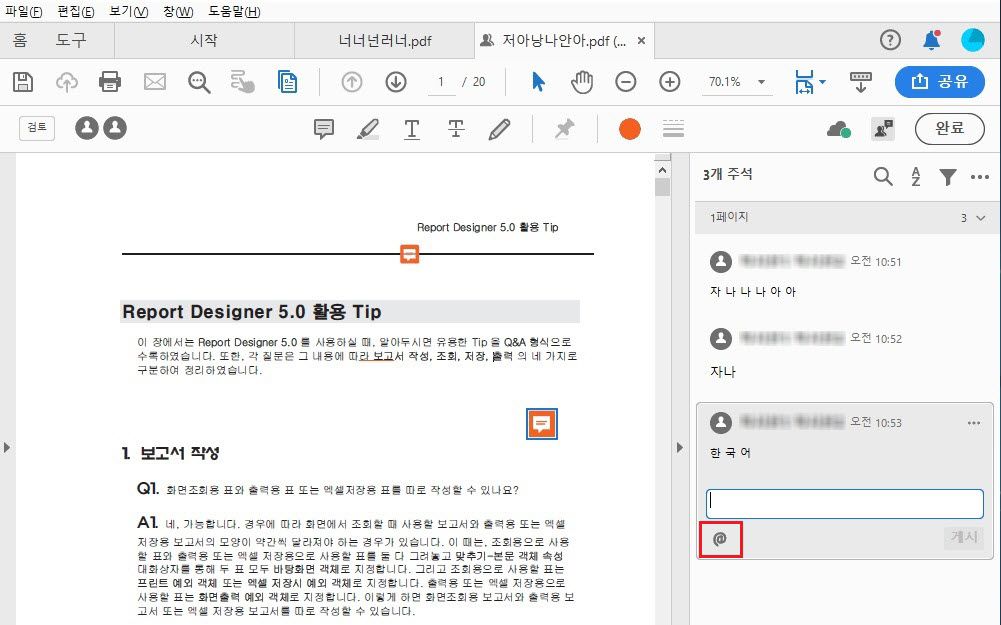The width and height of the screenshot is (1001, 625).
Task: Select the Highlighter annotation tool
Action: coord(366,128)
